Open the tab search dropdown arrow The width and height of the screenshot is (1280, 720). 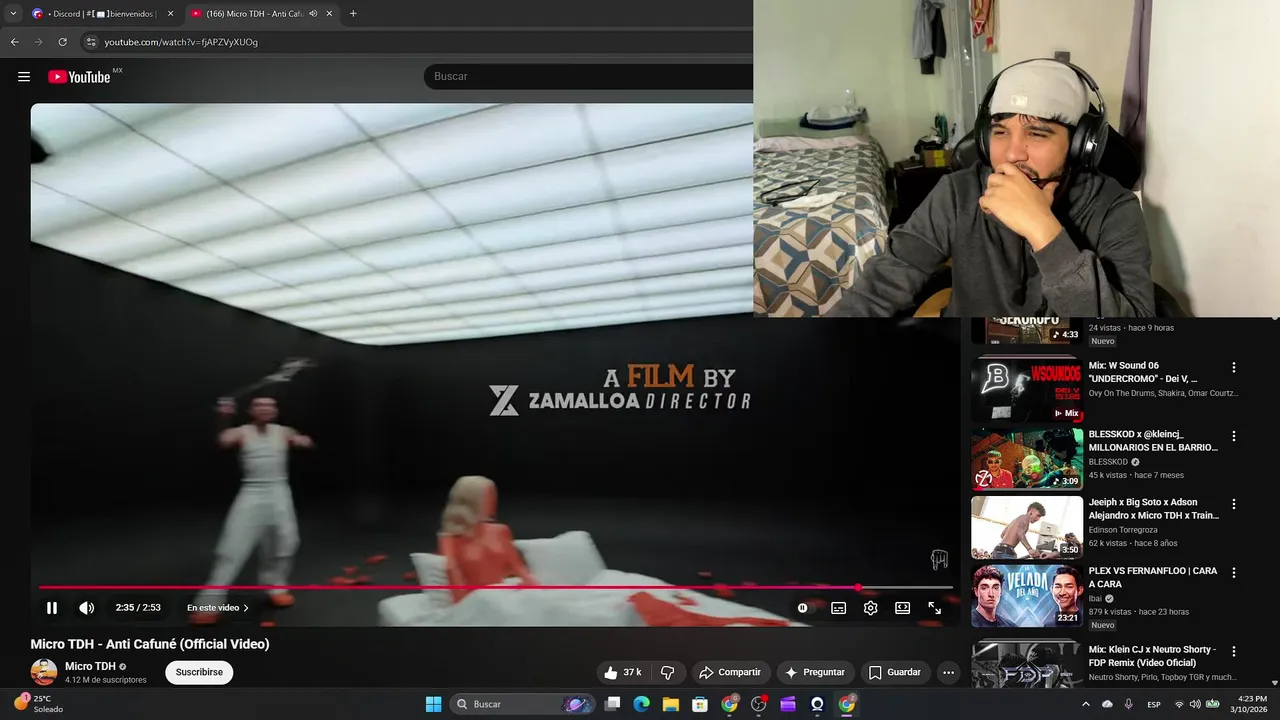(x=13, y=14)
